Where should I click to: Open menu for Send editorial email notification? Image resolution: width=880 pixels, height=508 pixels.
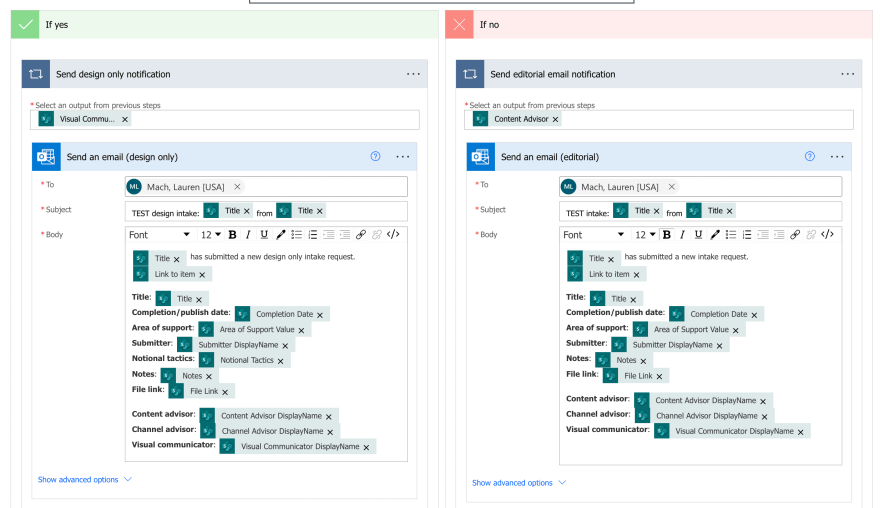(x=848, y=74)
